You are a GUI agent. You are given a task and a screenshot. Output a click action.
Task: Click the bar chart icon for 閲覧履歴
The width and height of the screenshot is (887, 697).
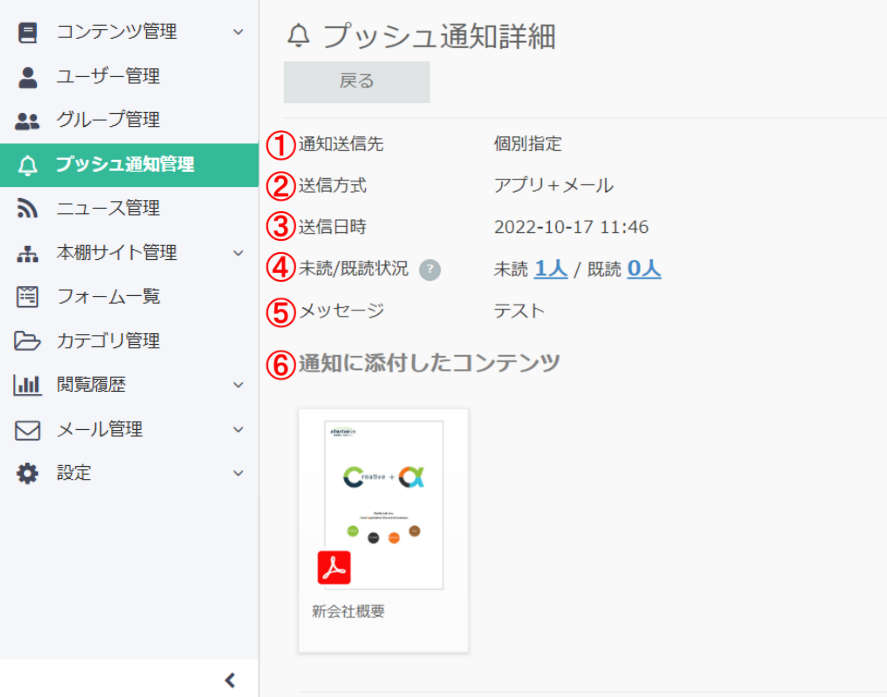[27, 384]
